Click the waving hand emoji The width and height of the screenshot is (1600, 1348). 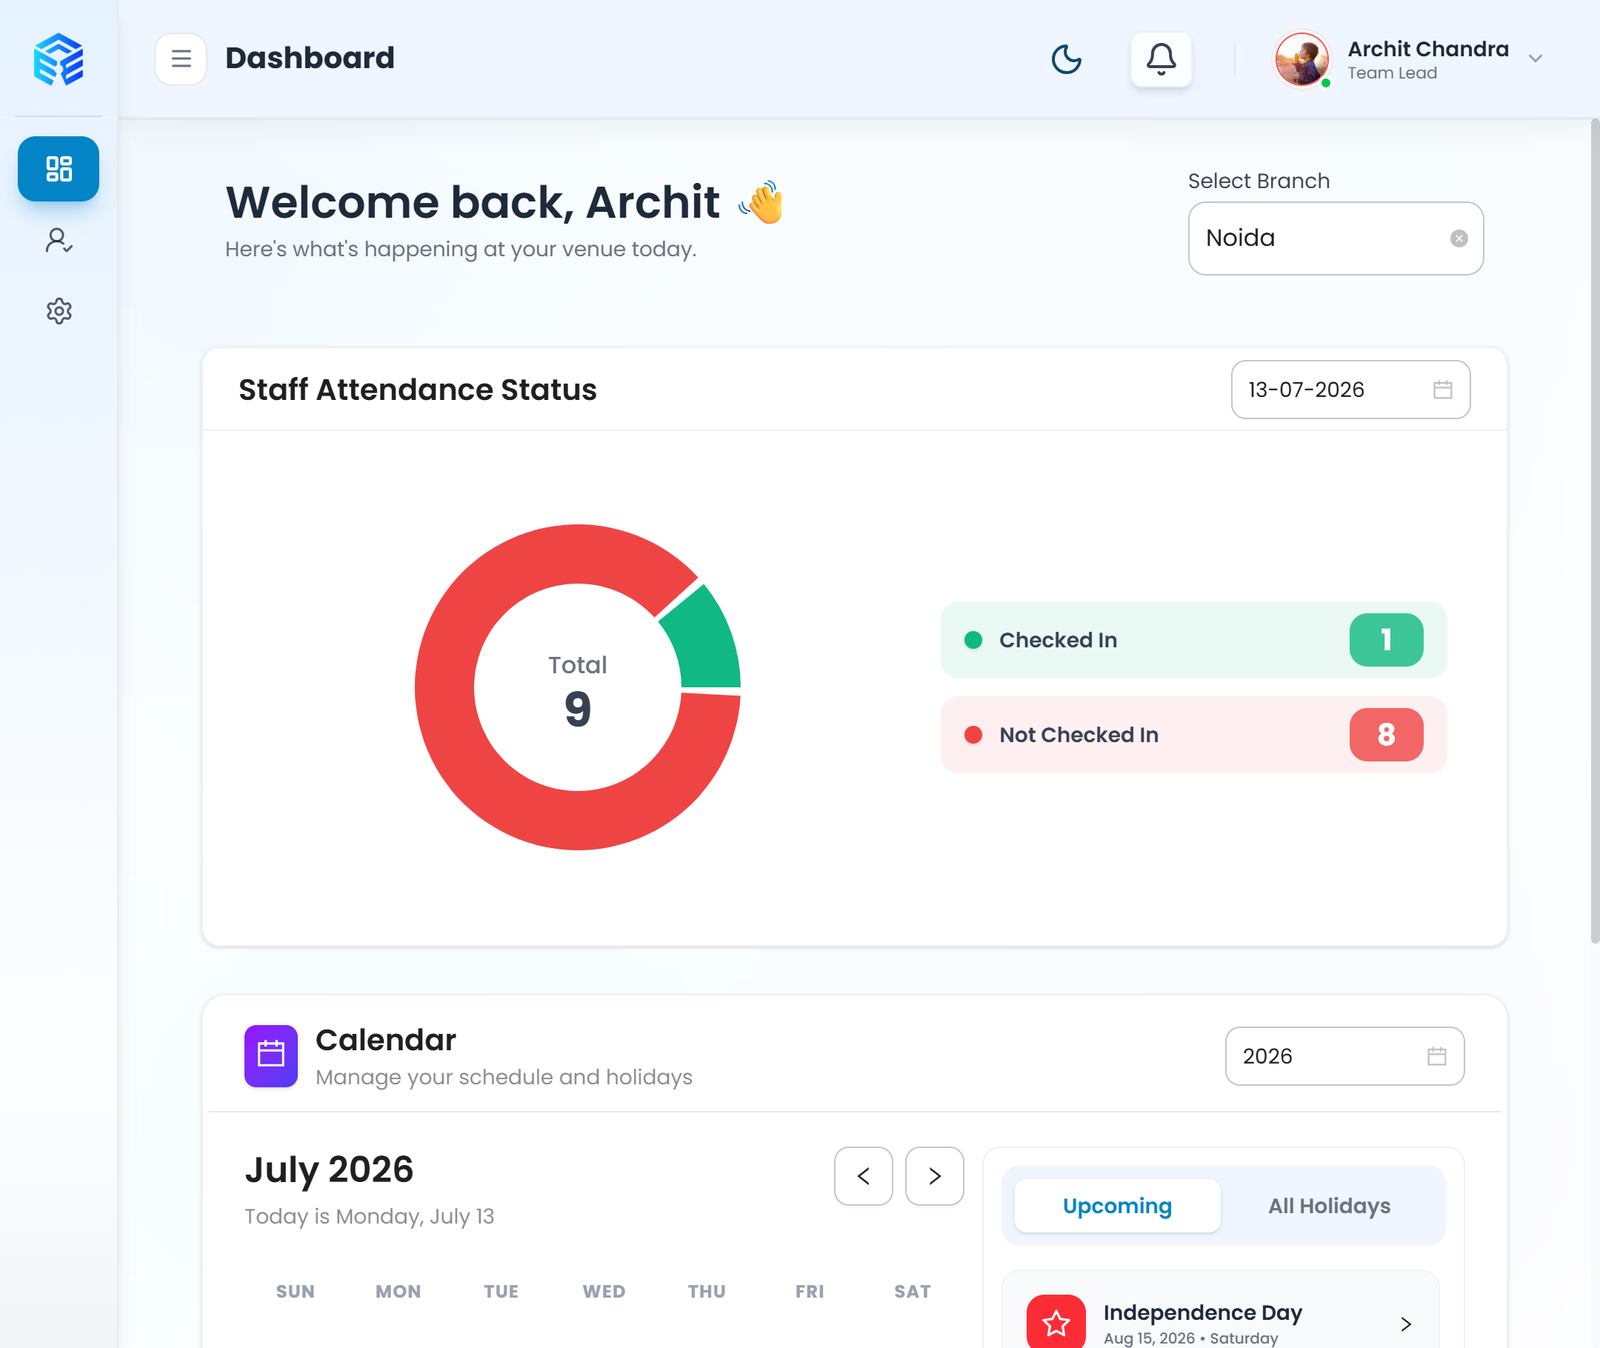pos(762,202)
